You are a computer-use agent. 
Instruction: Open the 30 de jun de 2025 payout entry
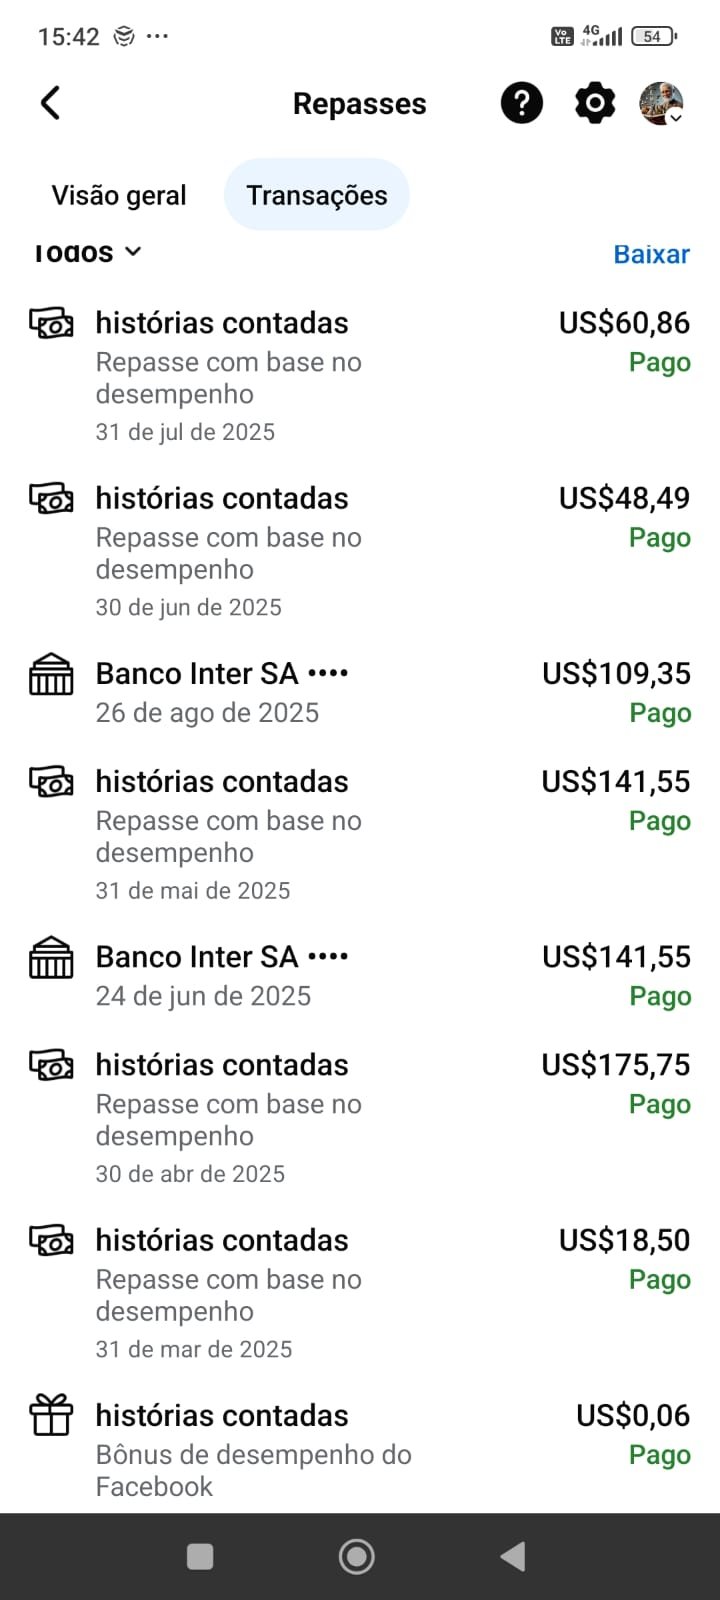pos(360,551)
